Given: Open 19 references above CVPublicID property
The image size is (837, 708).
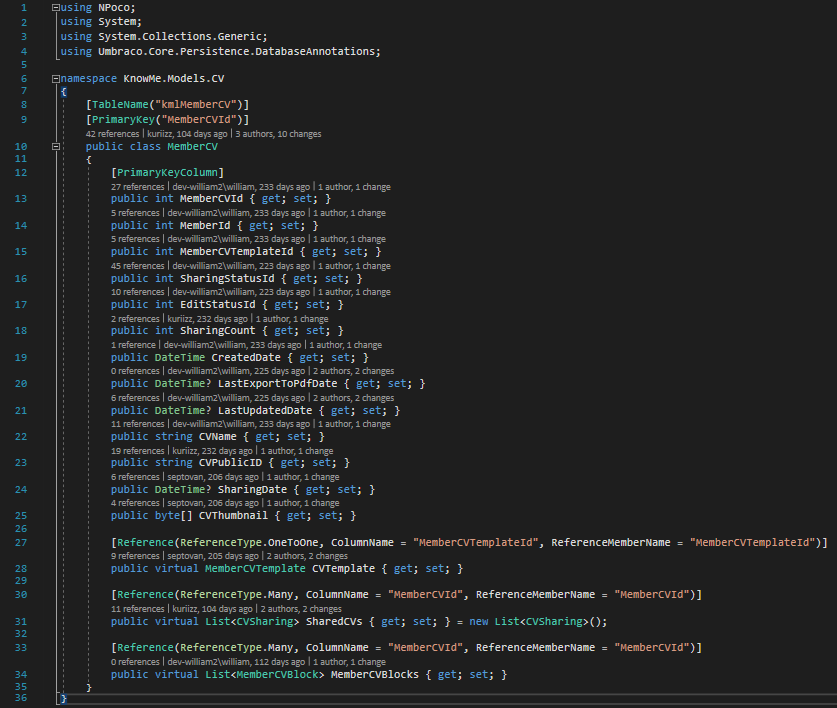Looking at the screenshot, I should pyautogui.click(x=138, y=451).
